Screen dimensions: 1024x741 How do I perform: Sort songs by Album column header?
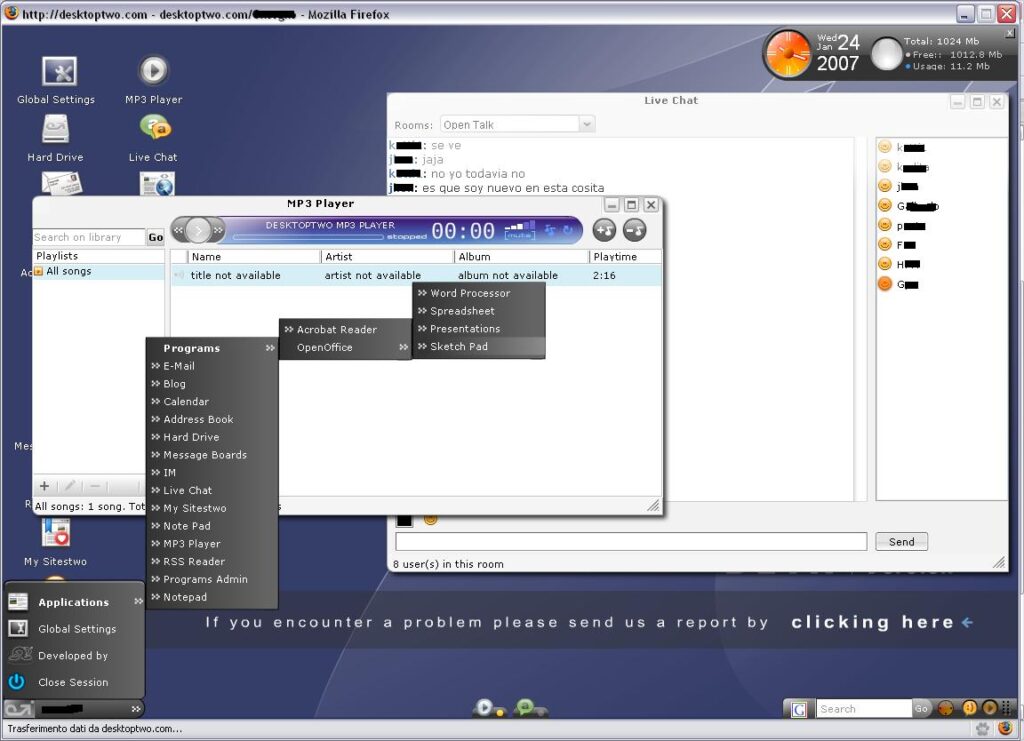coord(521,257)
